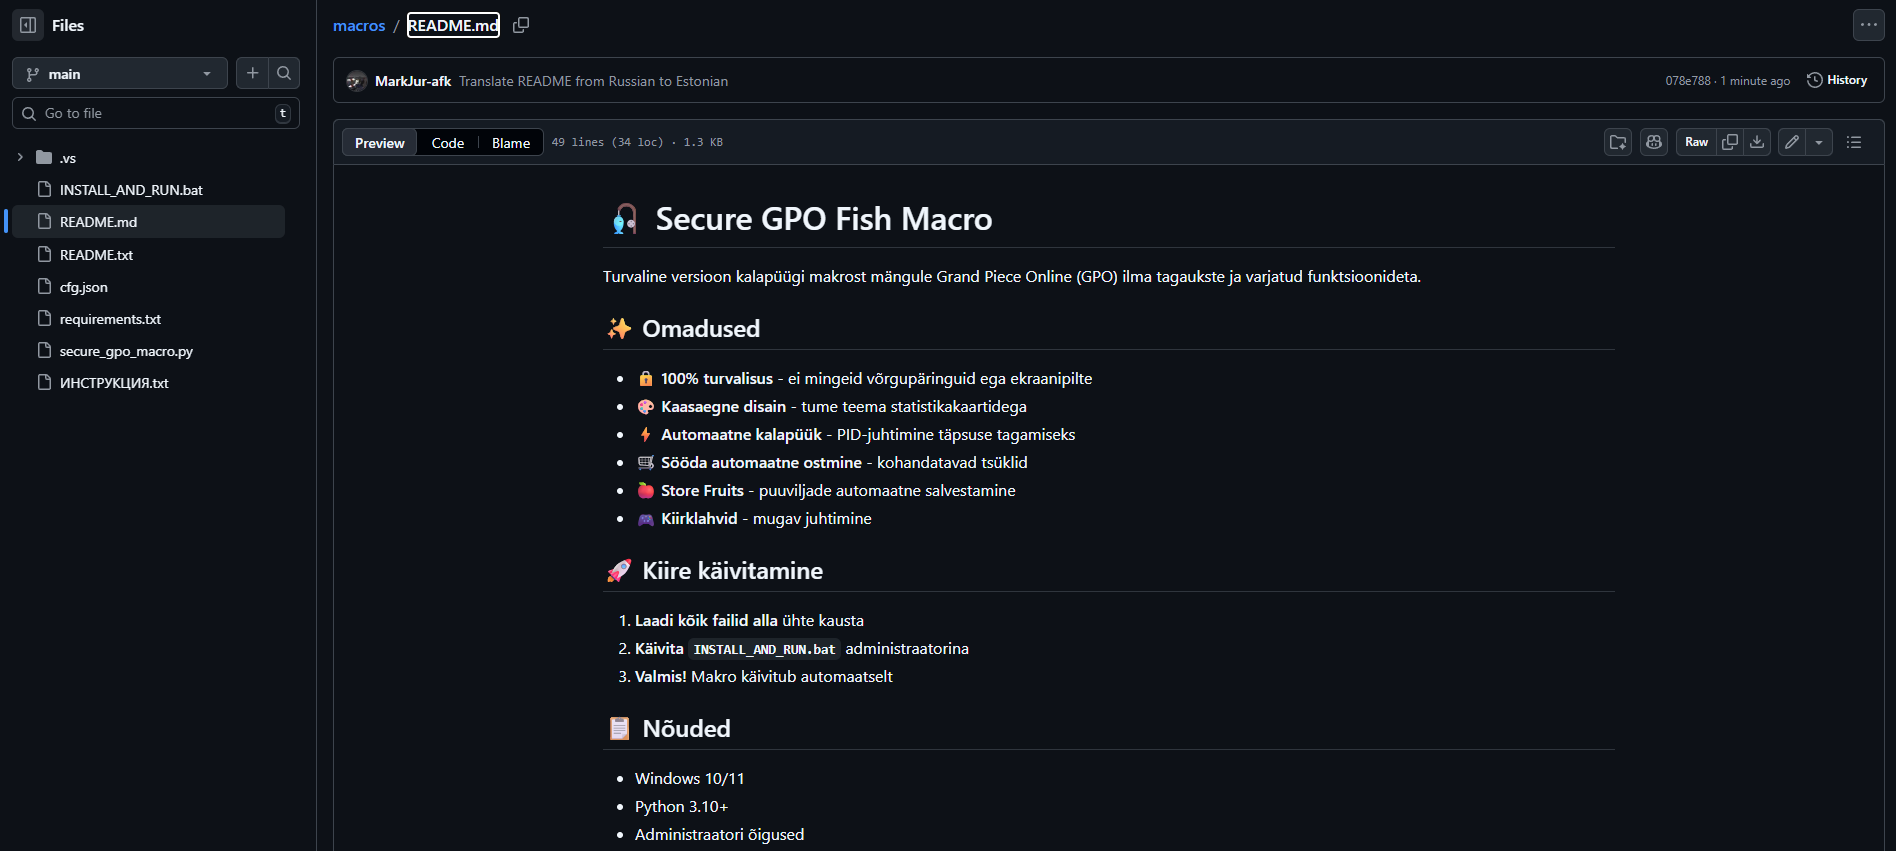Click the download raw file icon
Image resolution: width=1896 pixels, height=851 pixels.
[x=1757, y=142]
